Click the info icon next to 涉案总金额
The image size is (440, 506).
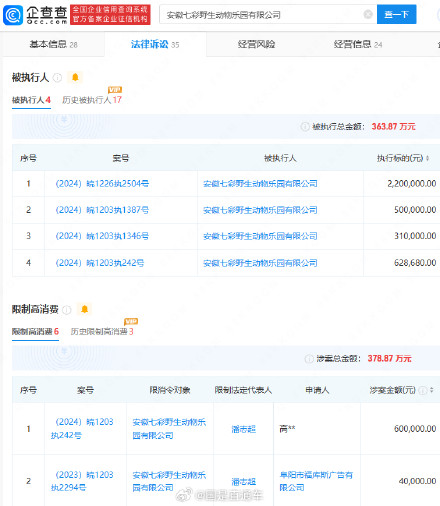[x=309, y=359]
